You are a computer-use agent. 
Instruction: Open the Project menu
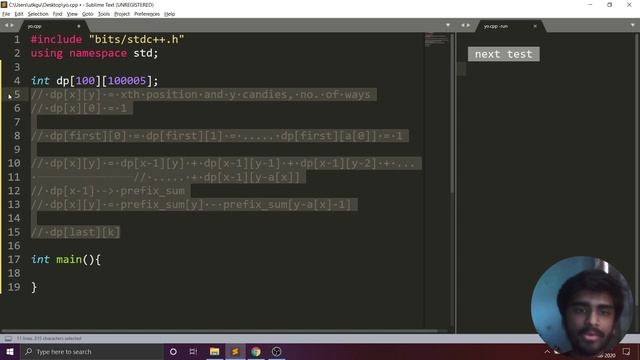tap(122, 14)
